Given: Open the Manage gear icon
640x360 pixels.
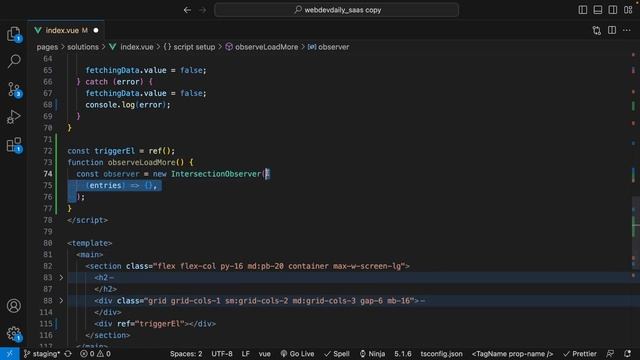Looking at the screenshot, I should point(14,333).
